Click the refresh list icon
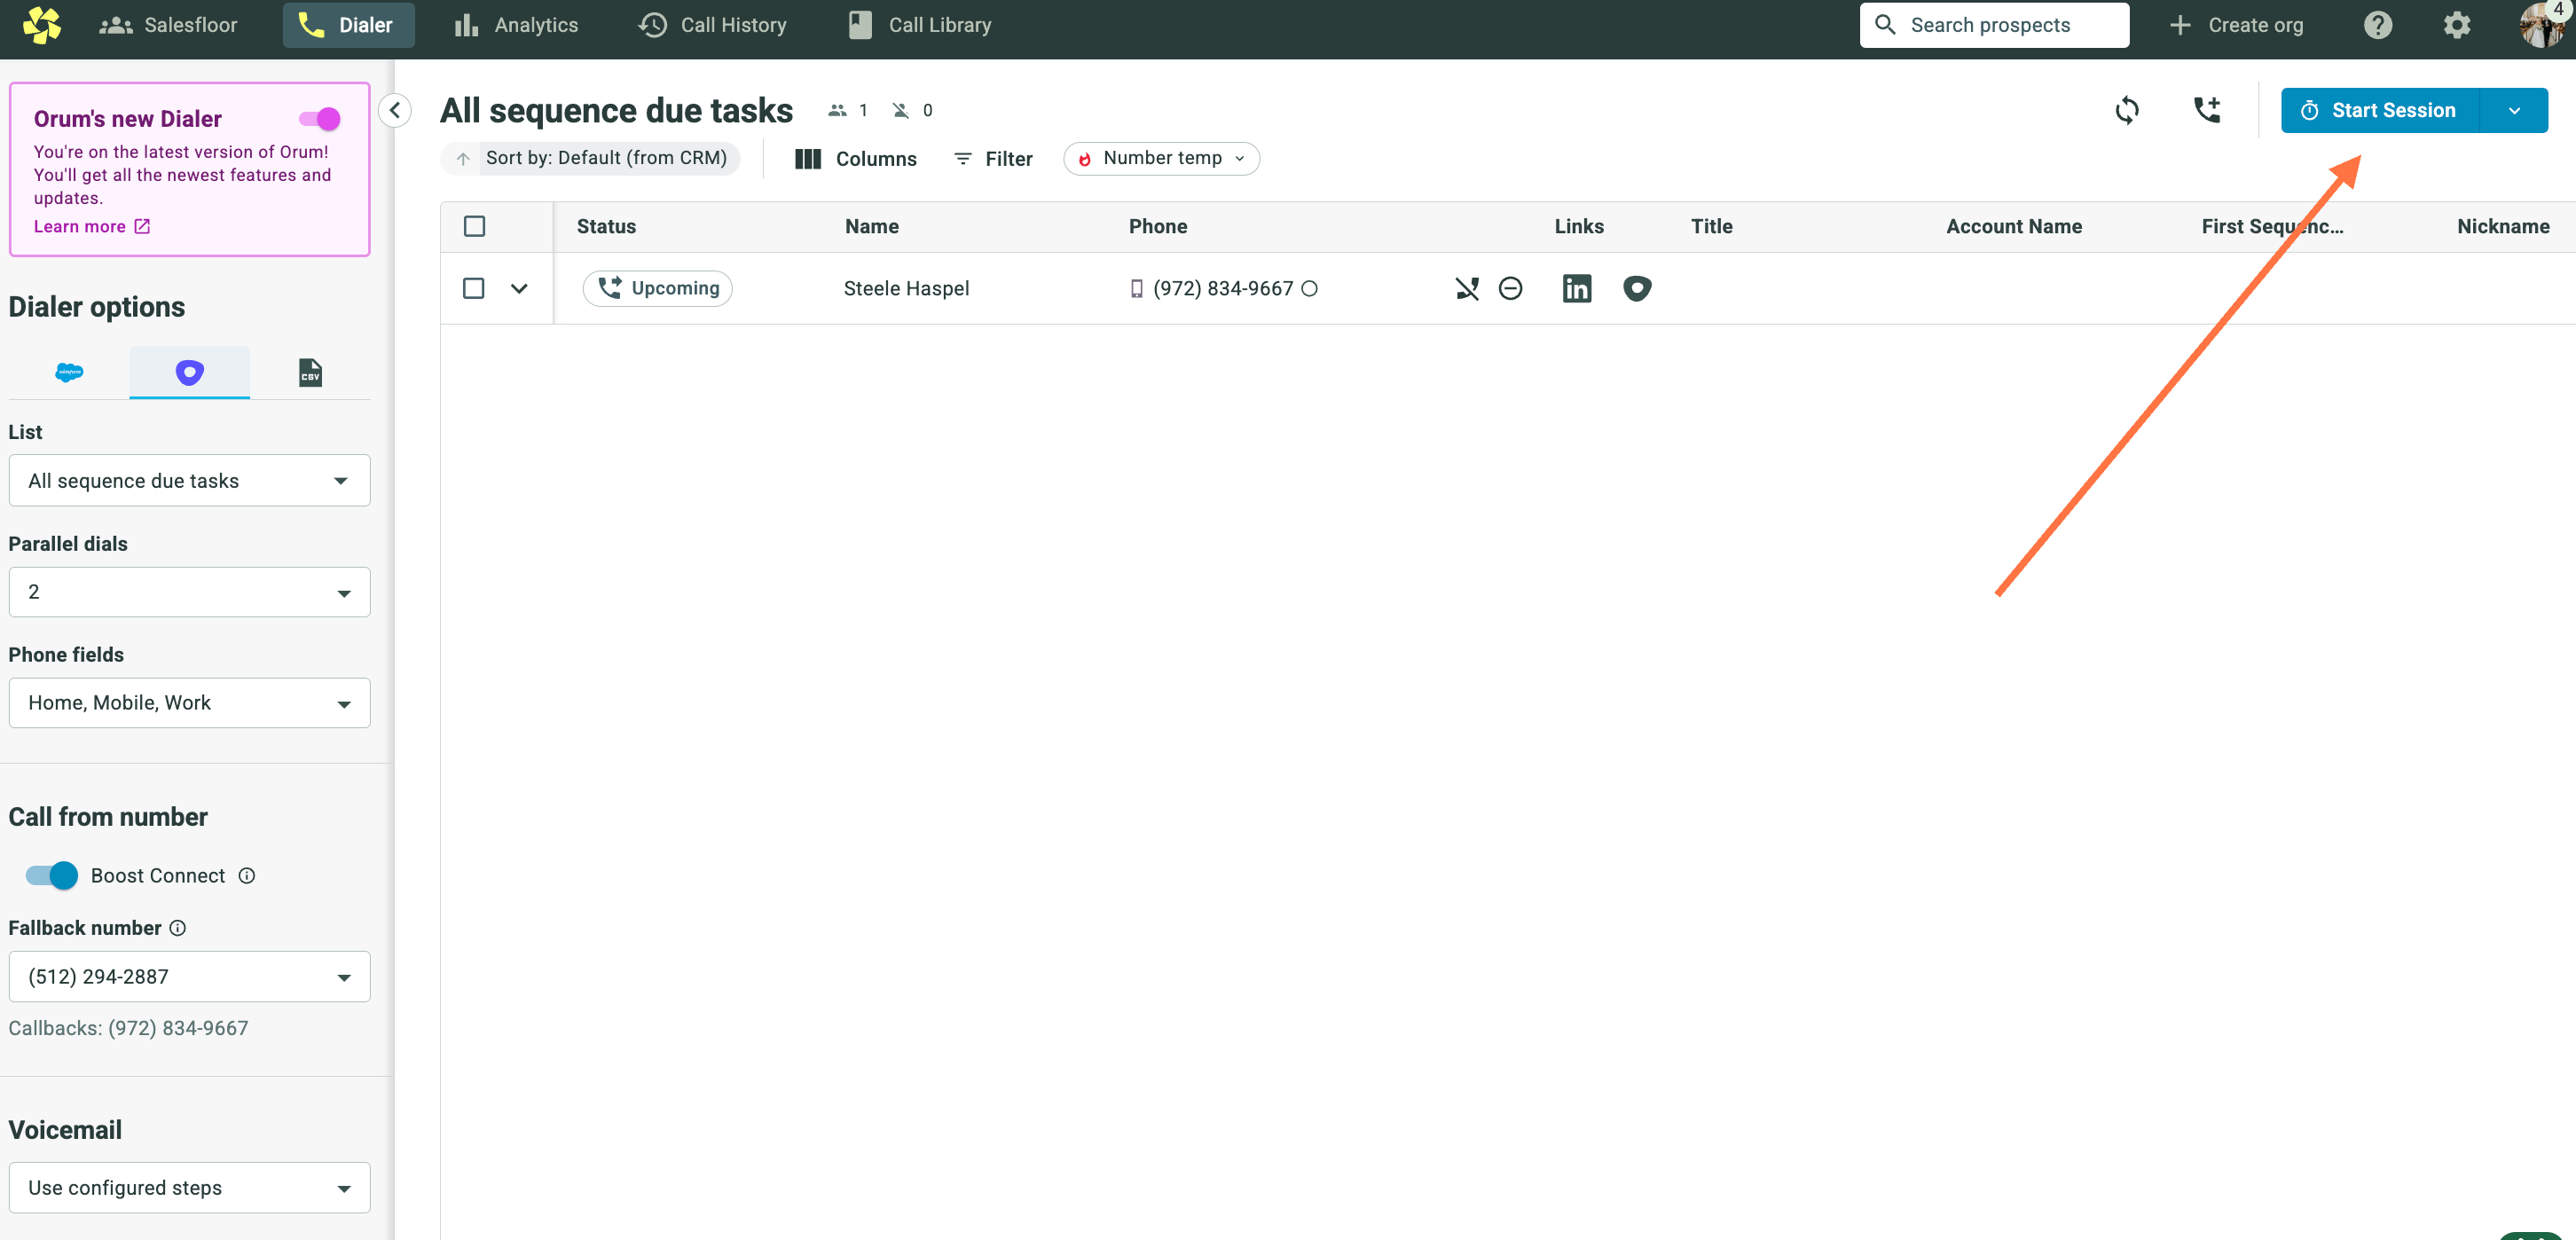This screenshot has width=2576, height=1240. click(x=2127, y=110)
